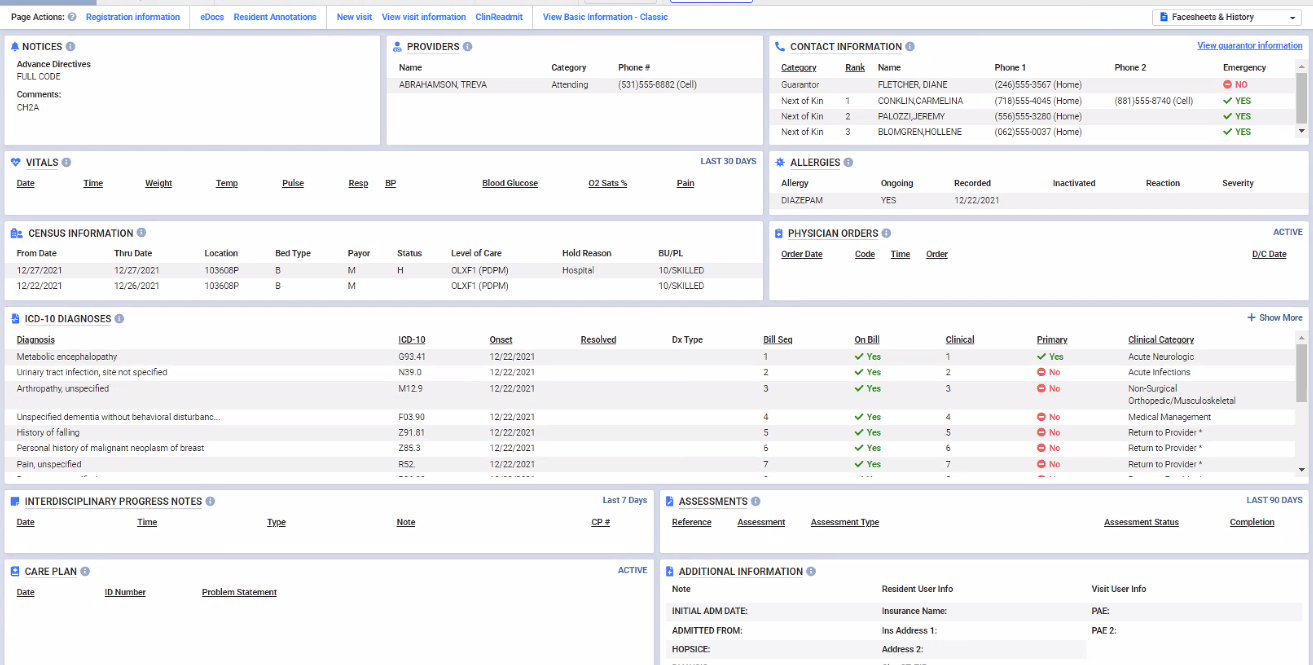Click the help icon beside Page Actions
The width and height of the screenshot is (1313, 665).
click(72, 17)
